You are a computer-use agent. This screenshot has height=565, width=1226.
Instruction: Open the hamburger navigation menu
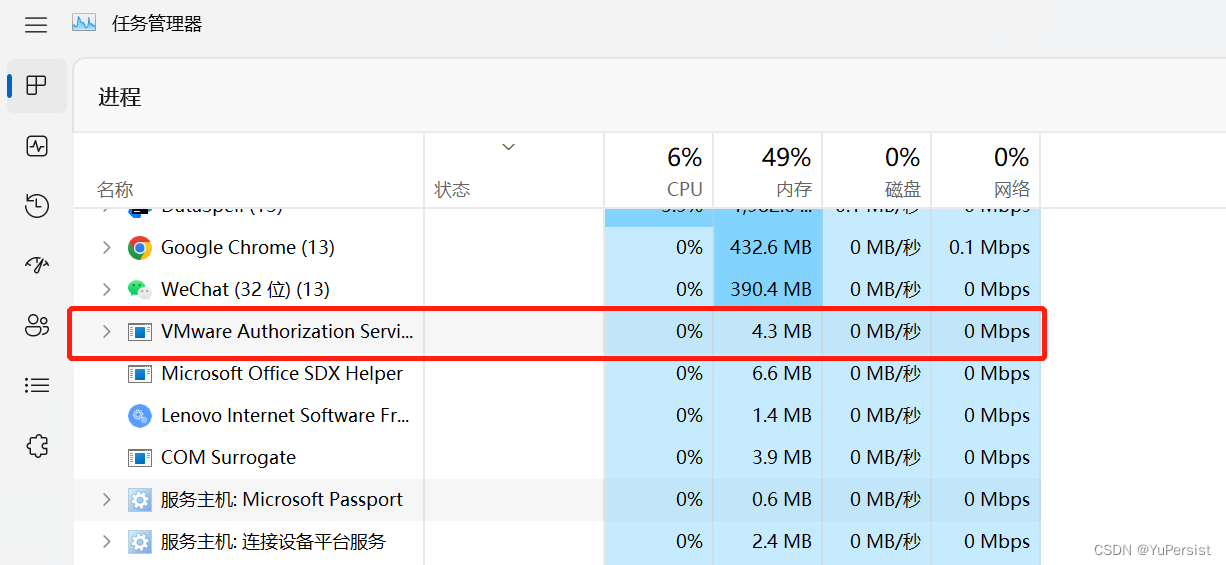[x=36, y=25]
